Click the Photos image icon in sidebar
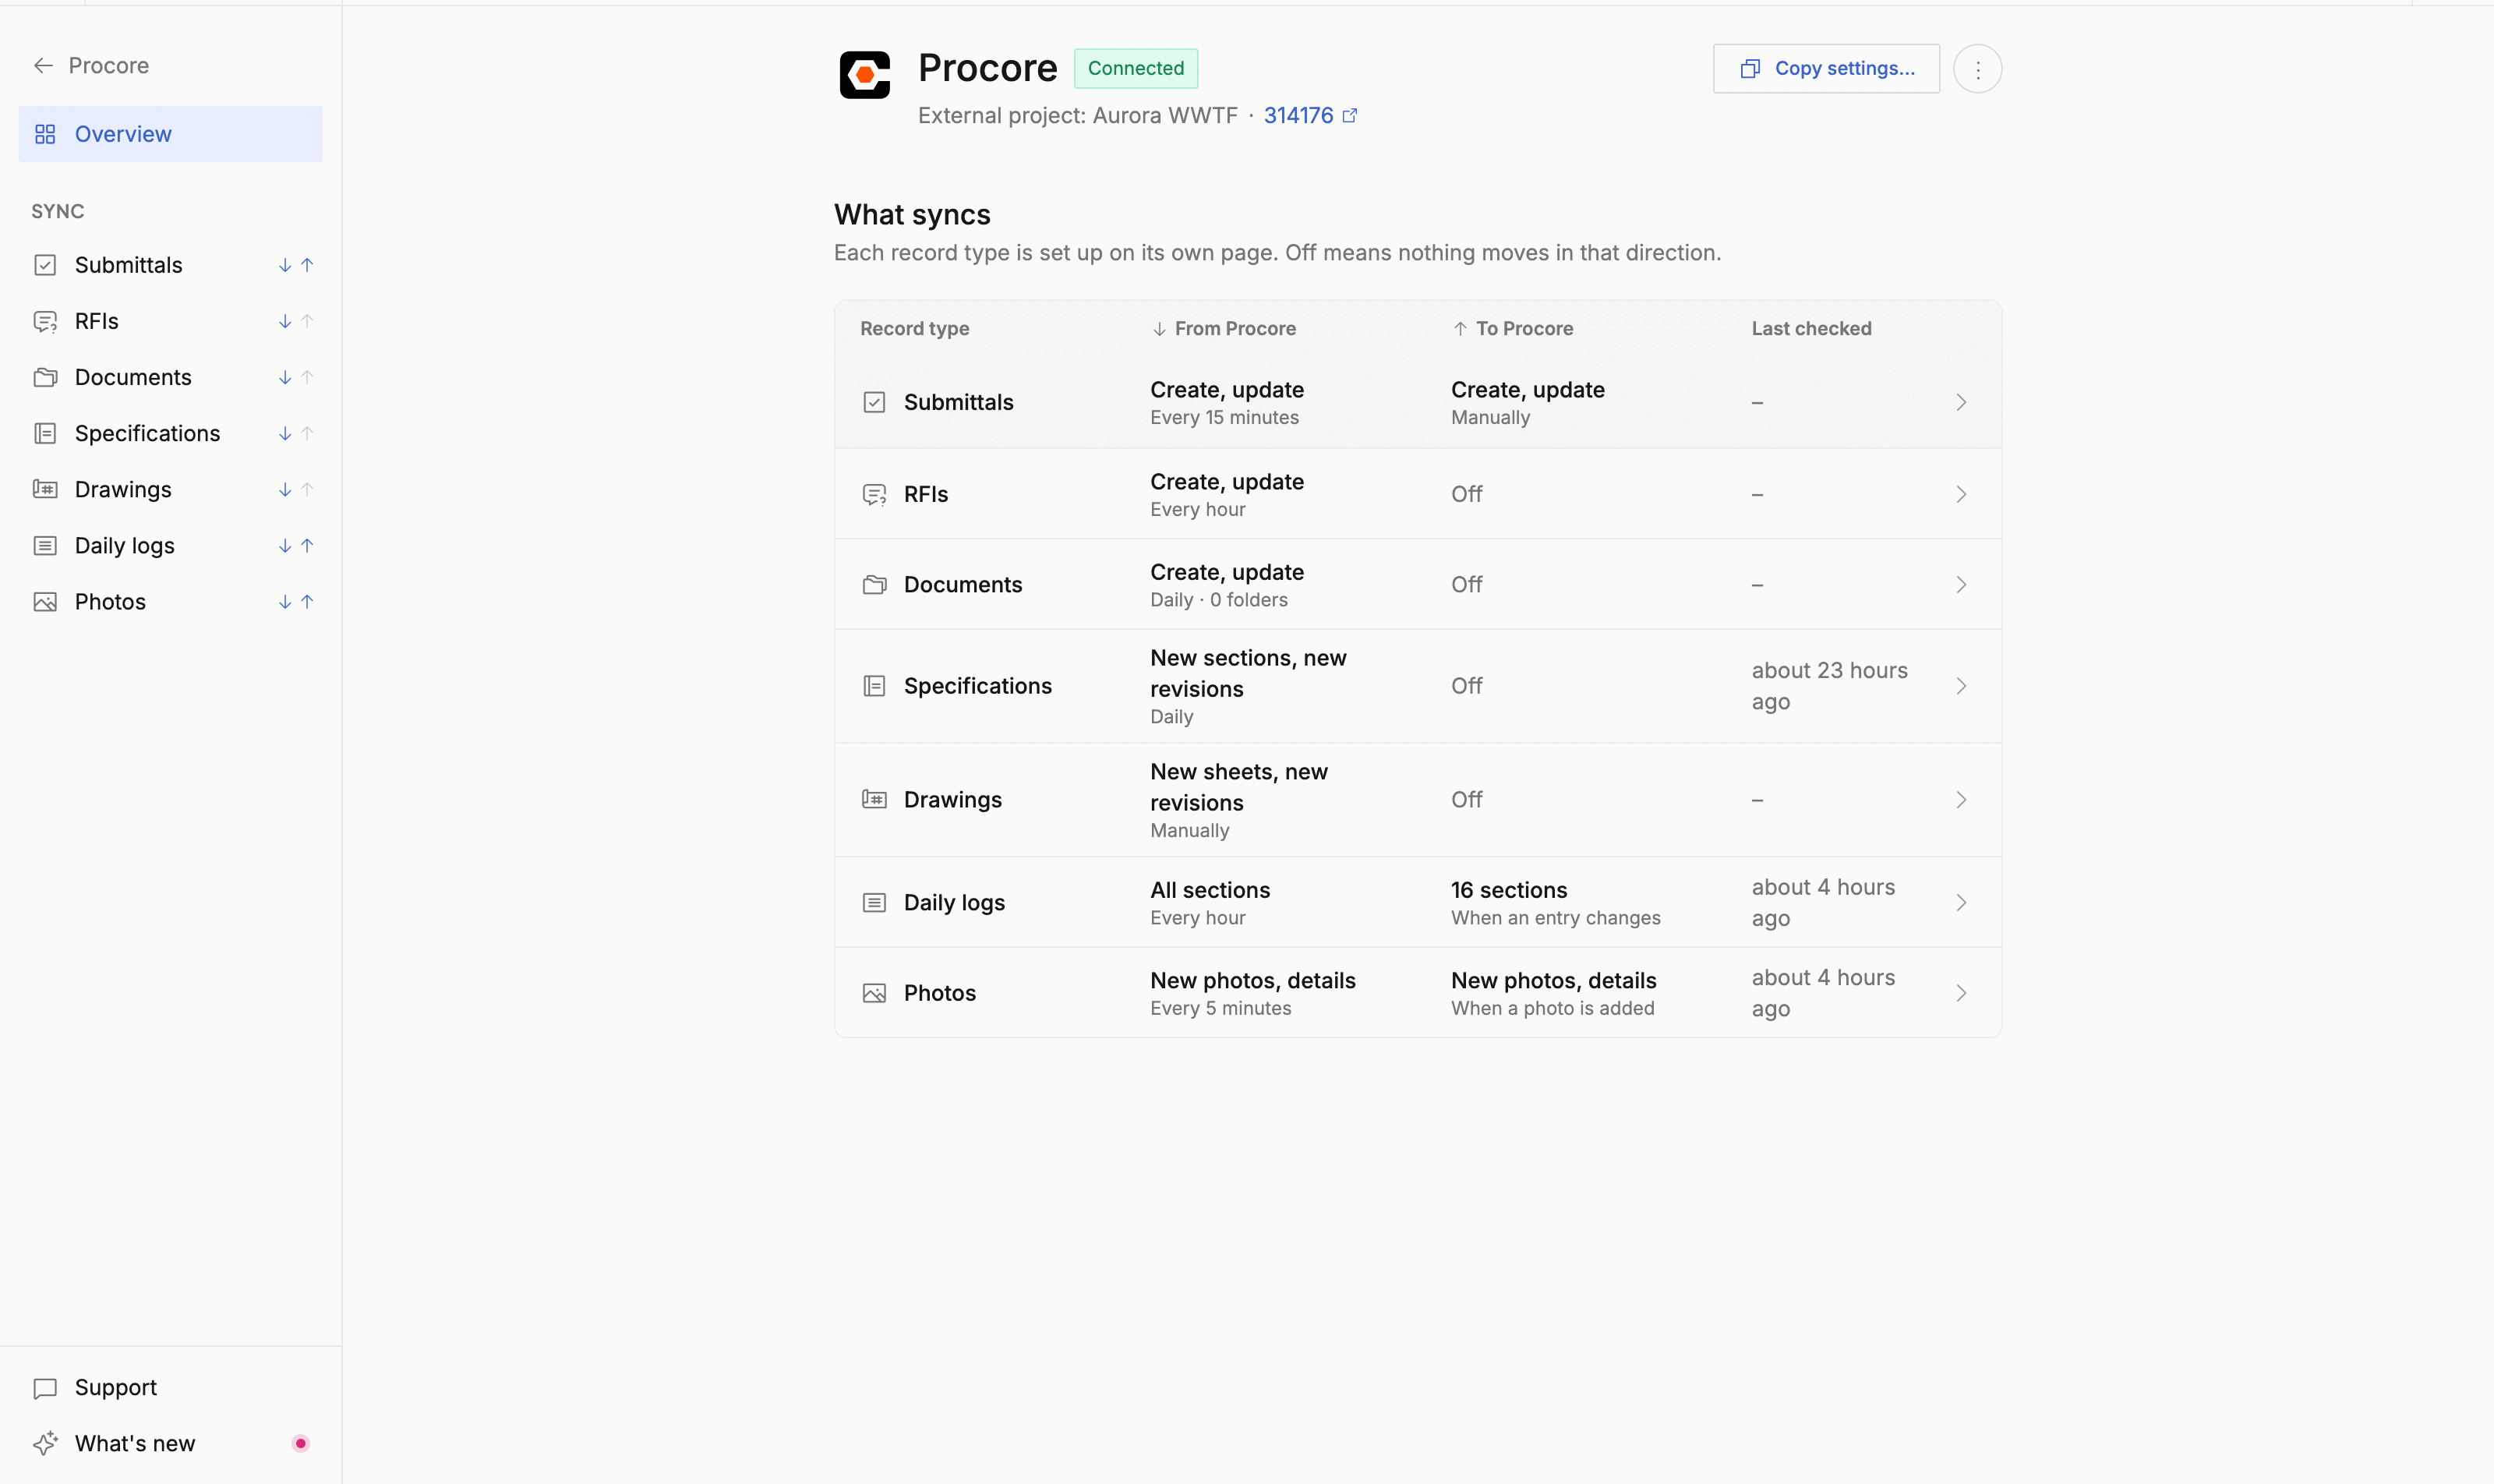 [x=45, y=601]
